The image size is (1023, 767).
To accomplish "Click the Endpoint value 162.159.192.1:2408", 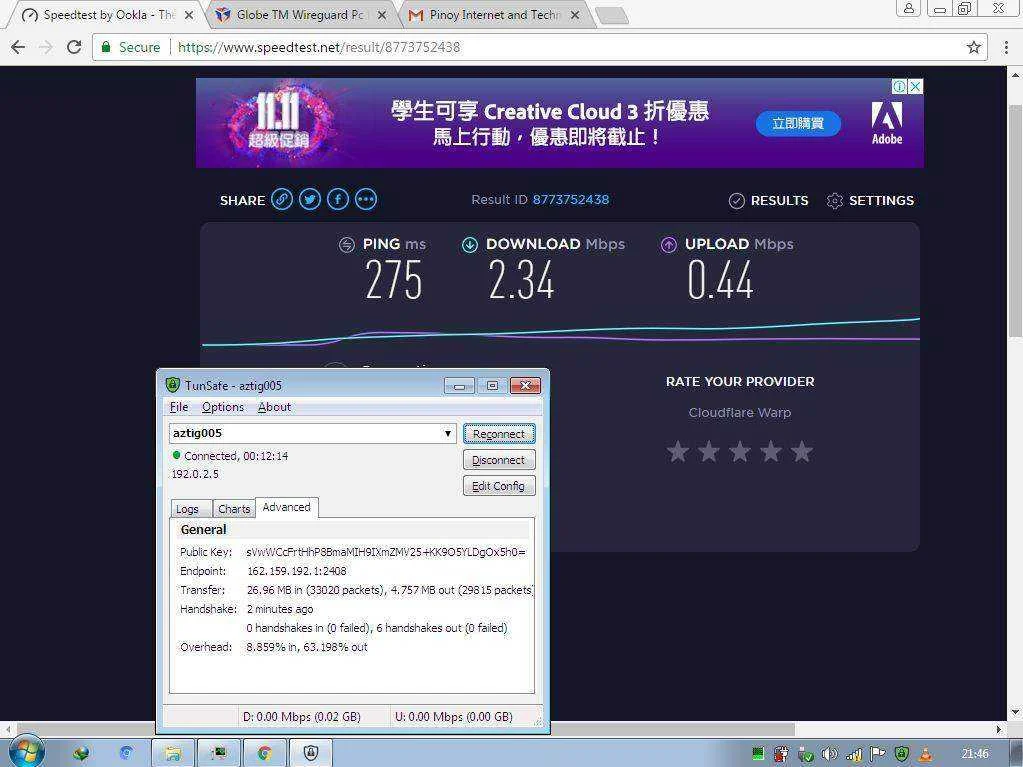I will point(297,571).
